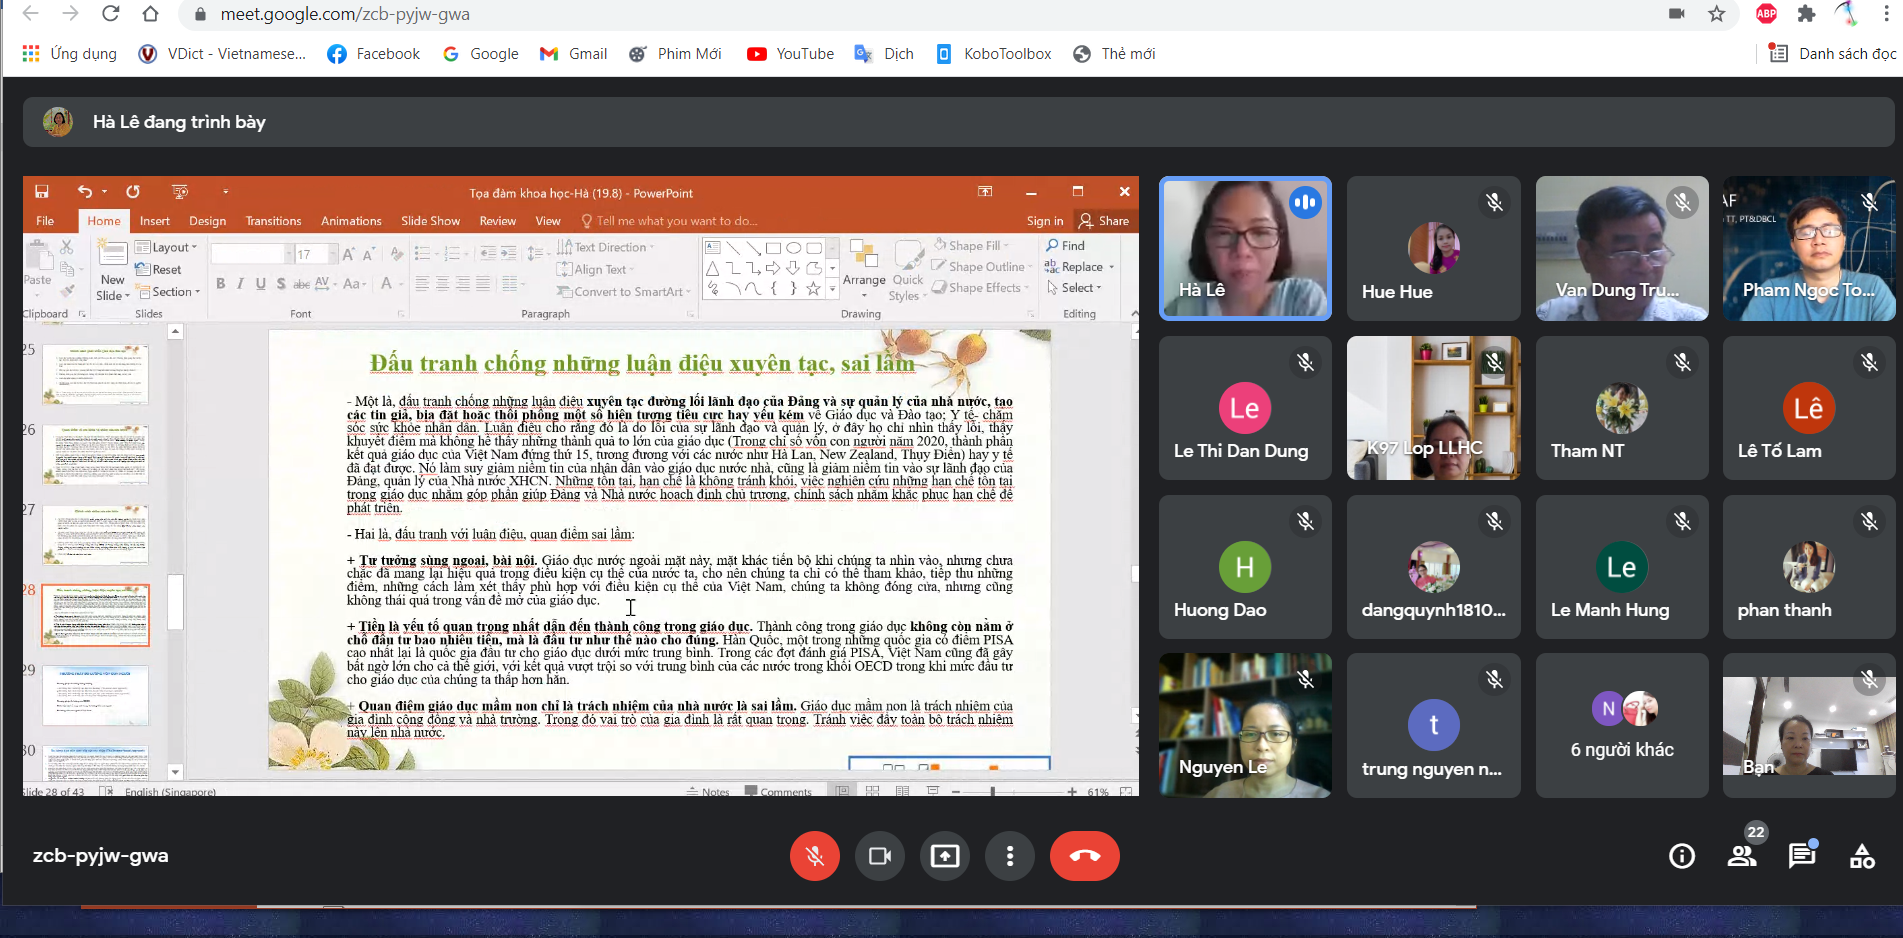Click the present now screen icon
The image size is (1903, 938).
pyautogui.click(x=945, y=856)
